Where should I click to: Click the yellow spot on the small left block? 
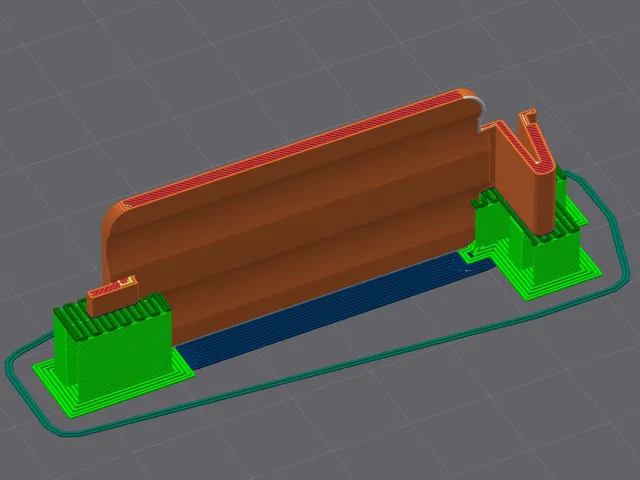(x=126, y=282)
